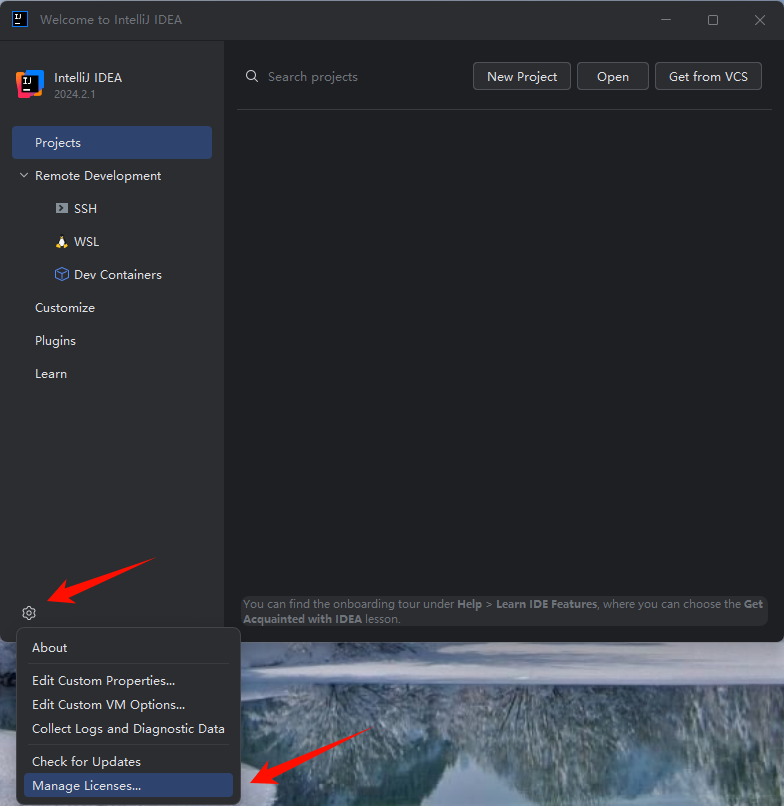Select the Projects tab
784x806 pixels.
(112, 142)
